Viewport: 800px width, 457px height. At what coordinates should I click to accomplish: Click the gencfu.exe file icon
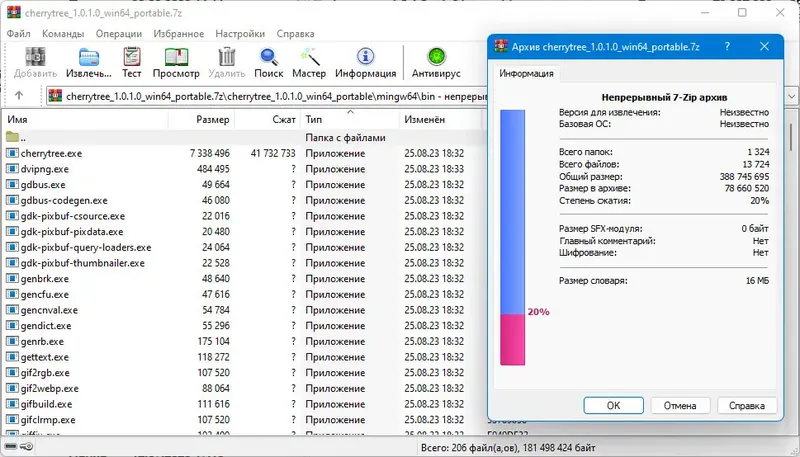[x=12, y=294]
